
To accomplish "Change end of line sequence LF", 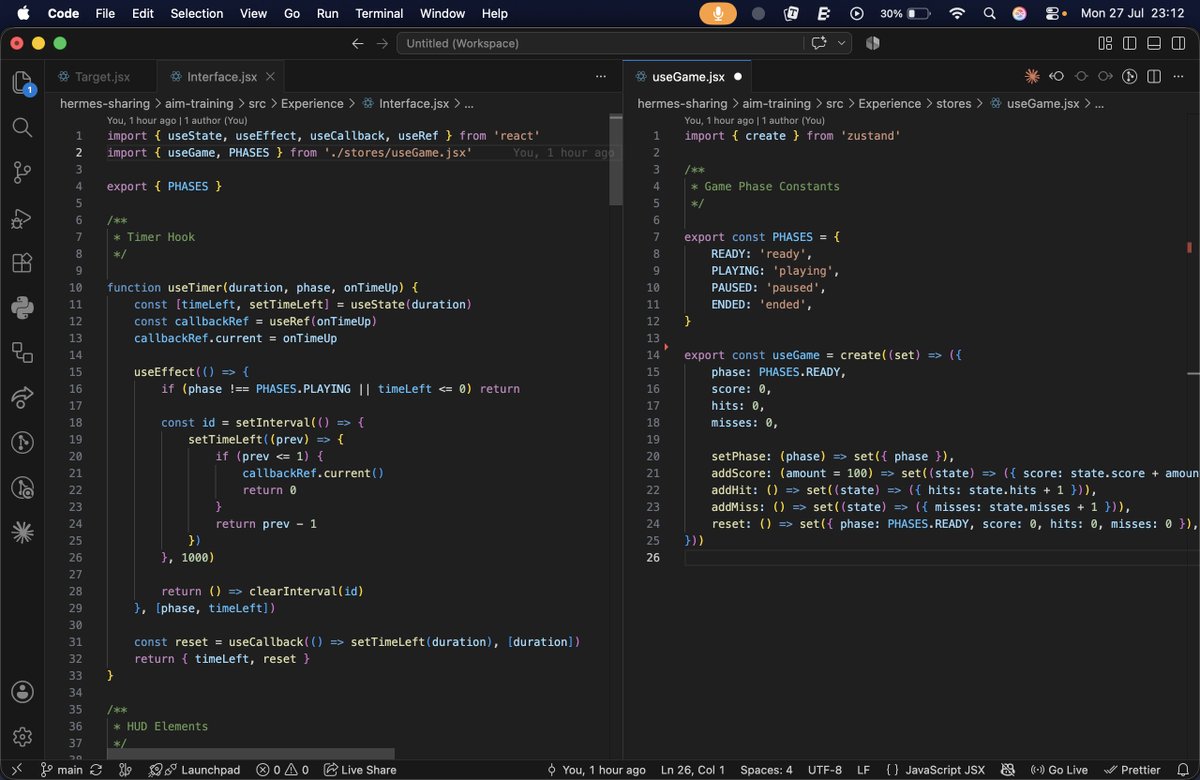I will tap(863, 770).
